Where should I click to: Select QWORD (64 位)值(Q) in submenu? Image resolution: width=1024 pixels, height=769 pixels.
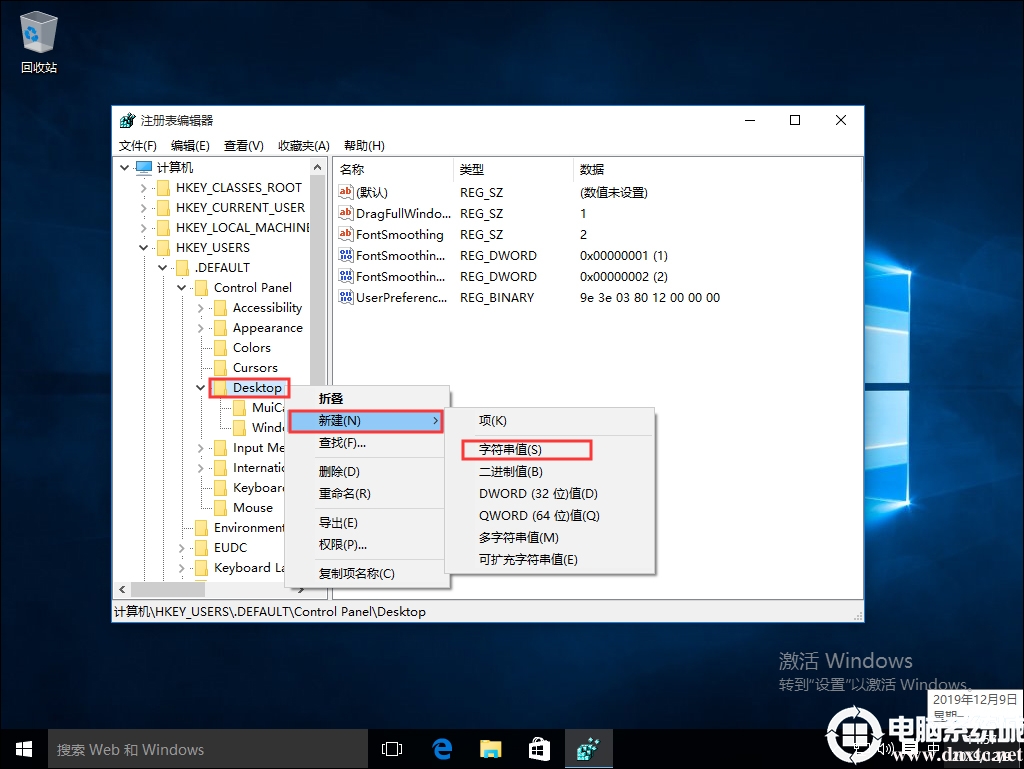coord(550,516)
